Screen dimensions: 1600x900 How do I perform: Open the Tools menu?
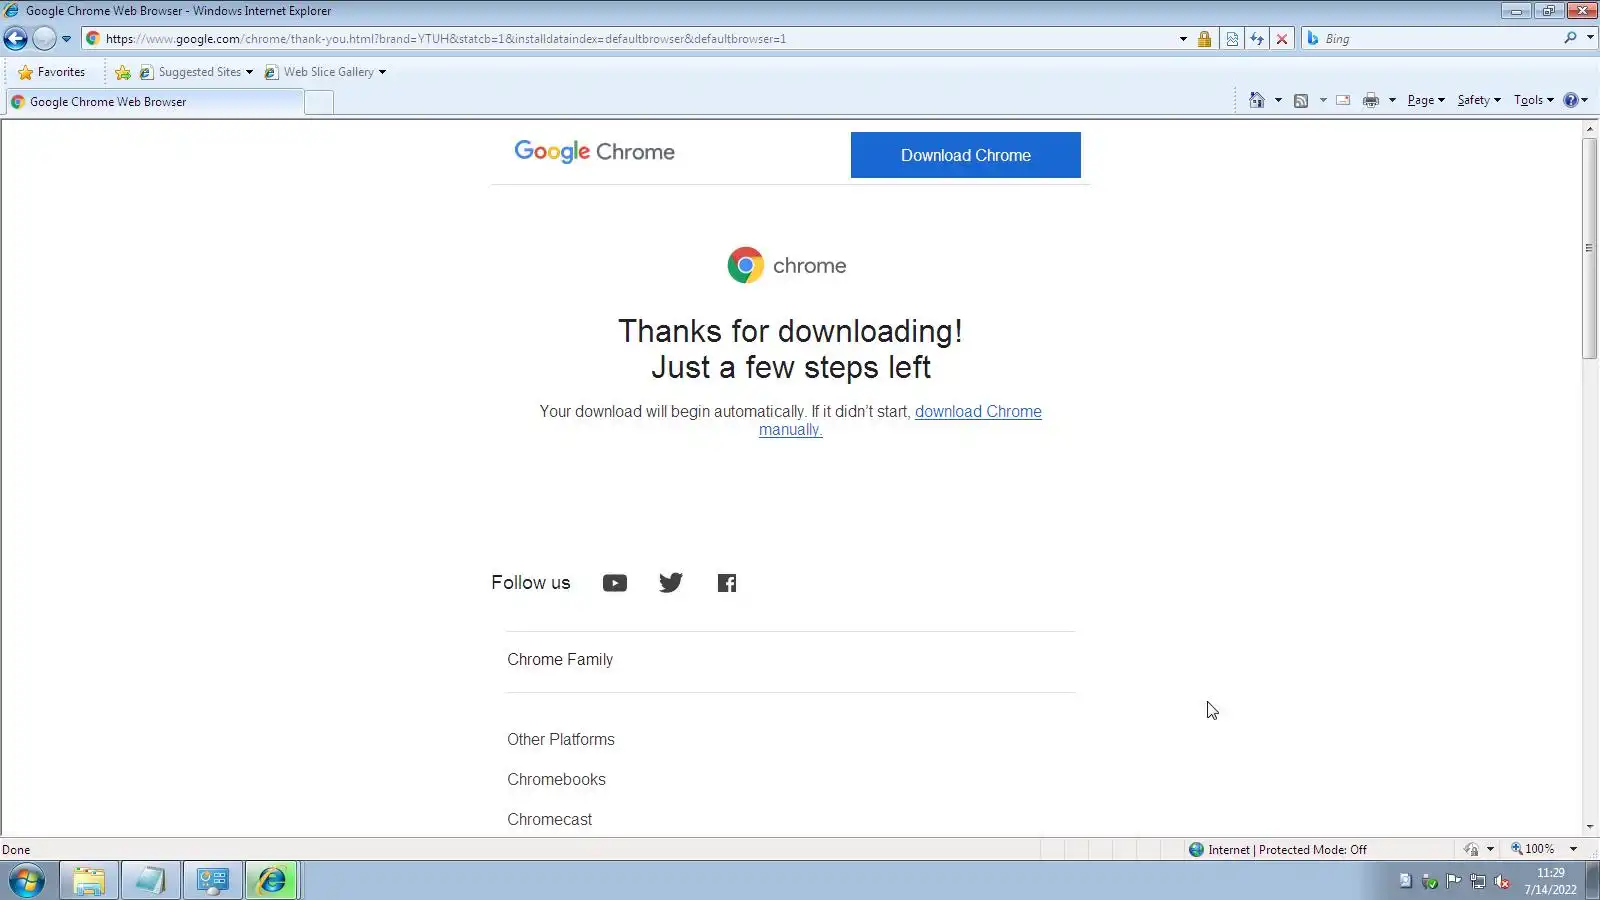click(1533, 100)
